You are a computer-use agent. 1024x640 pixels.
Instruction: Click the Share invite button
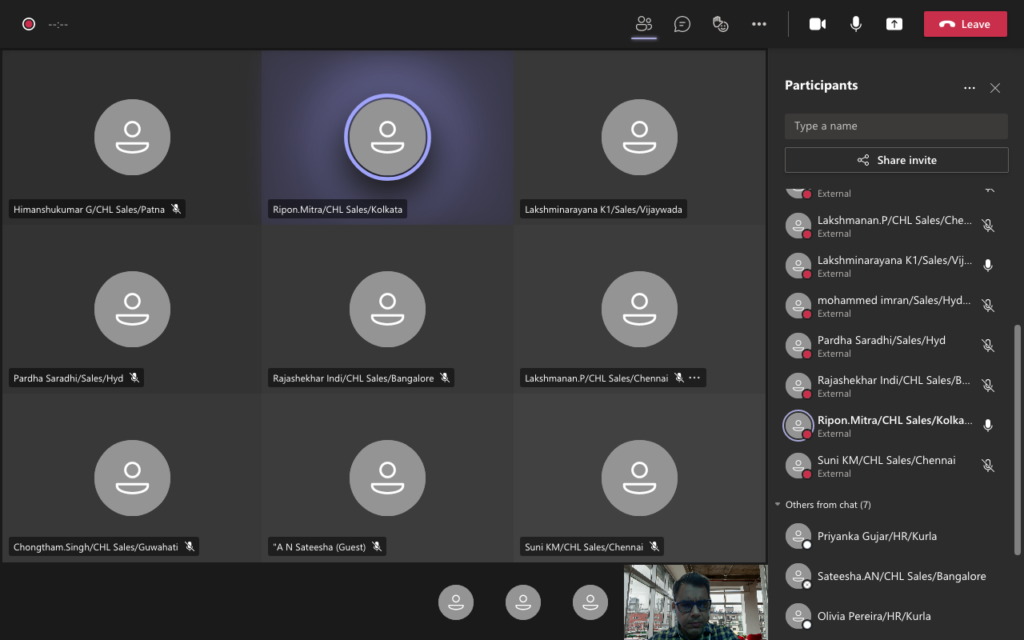click(896, 160)
